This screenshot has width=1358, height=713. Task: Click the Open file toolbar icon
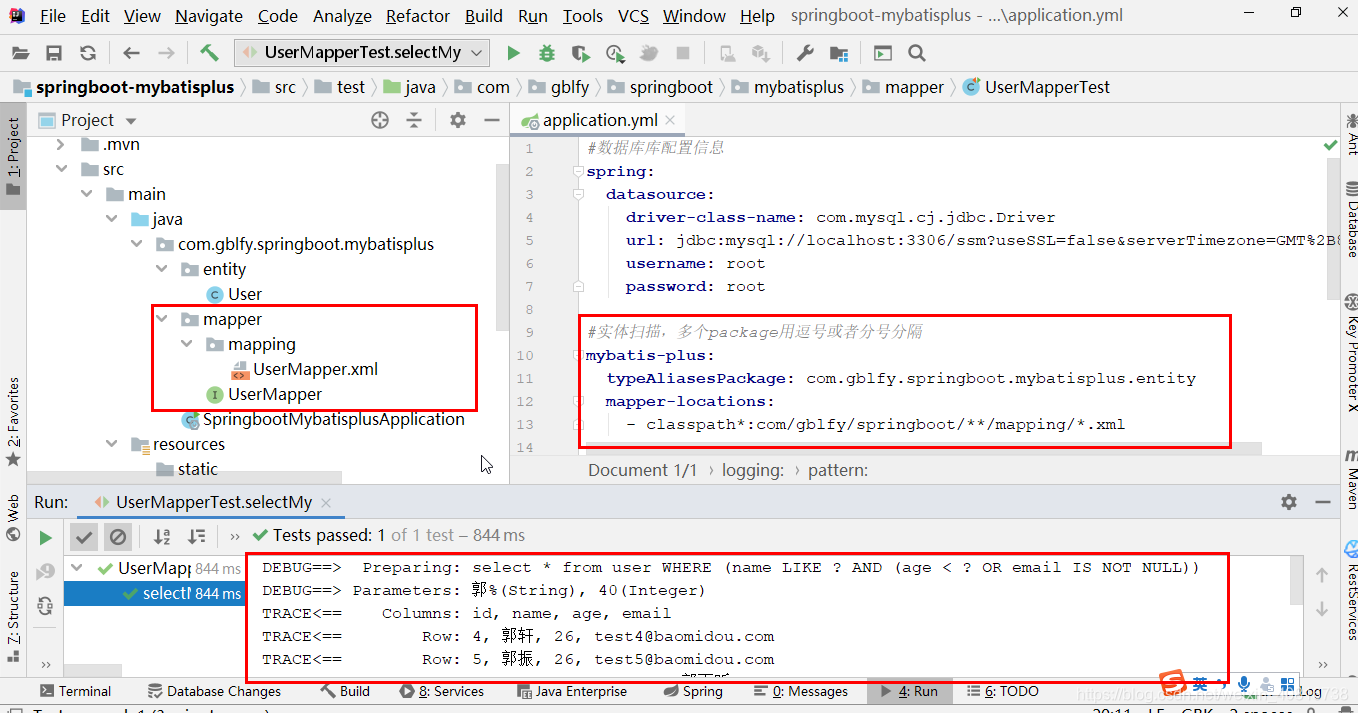click(x=20, y=53)
